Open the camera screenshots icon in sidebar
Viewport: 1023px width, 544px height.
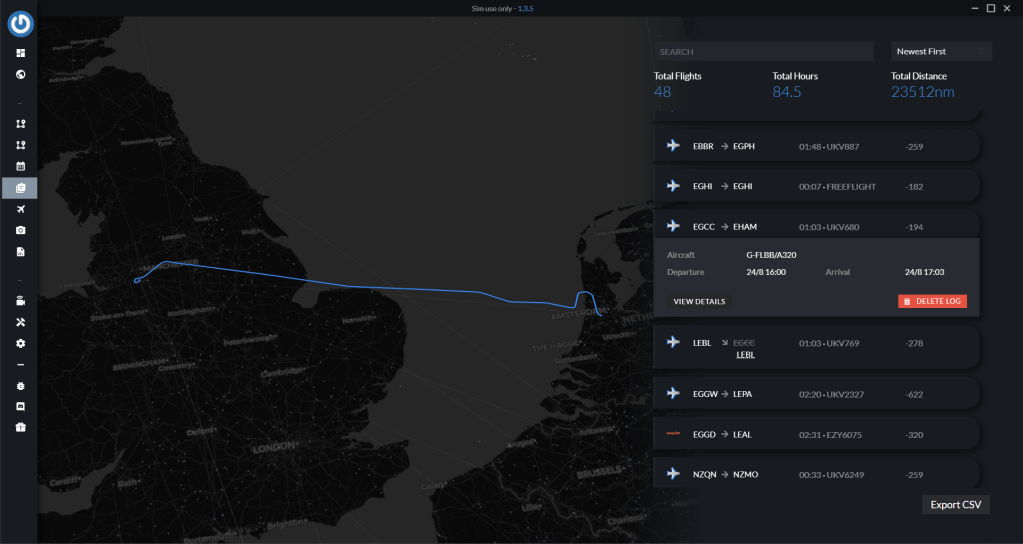(20, 230)
